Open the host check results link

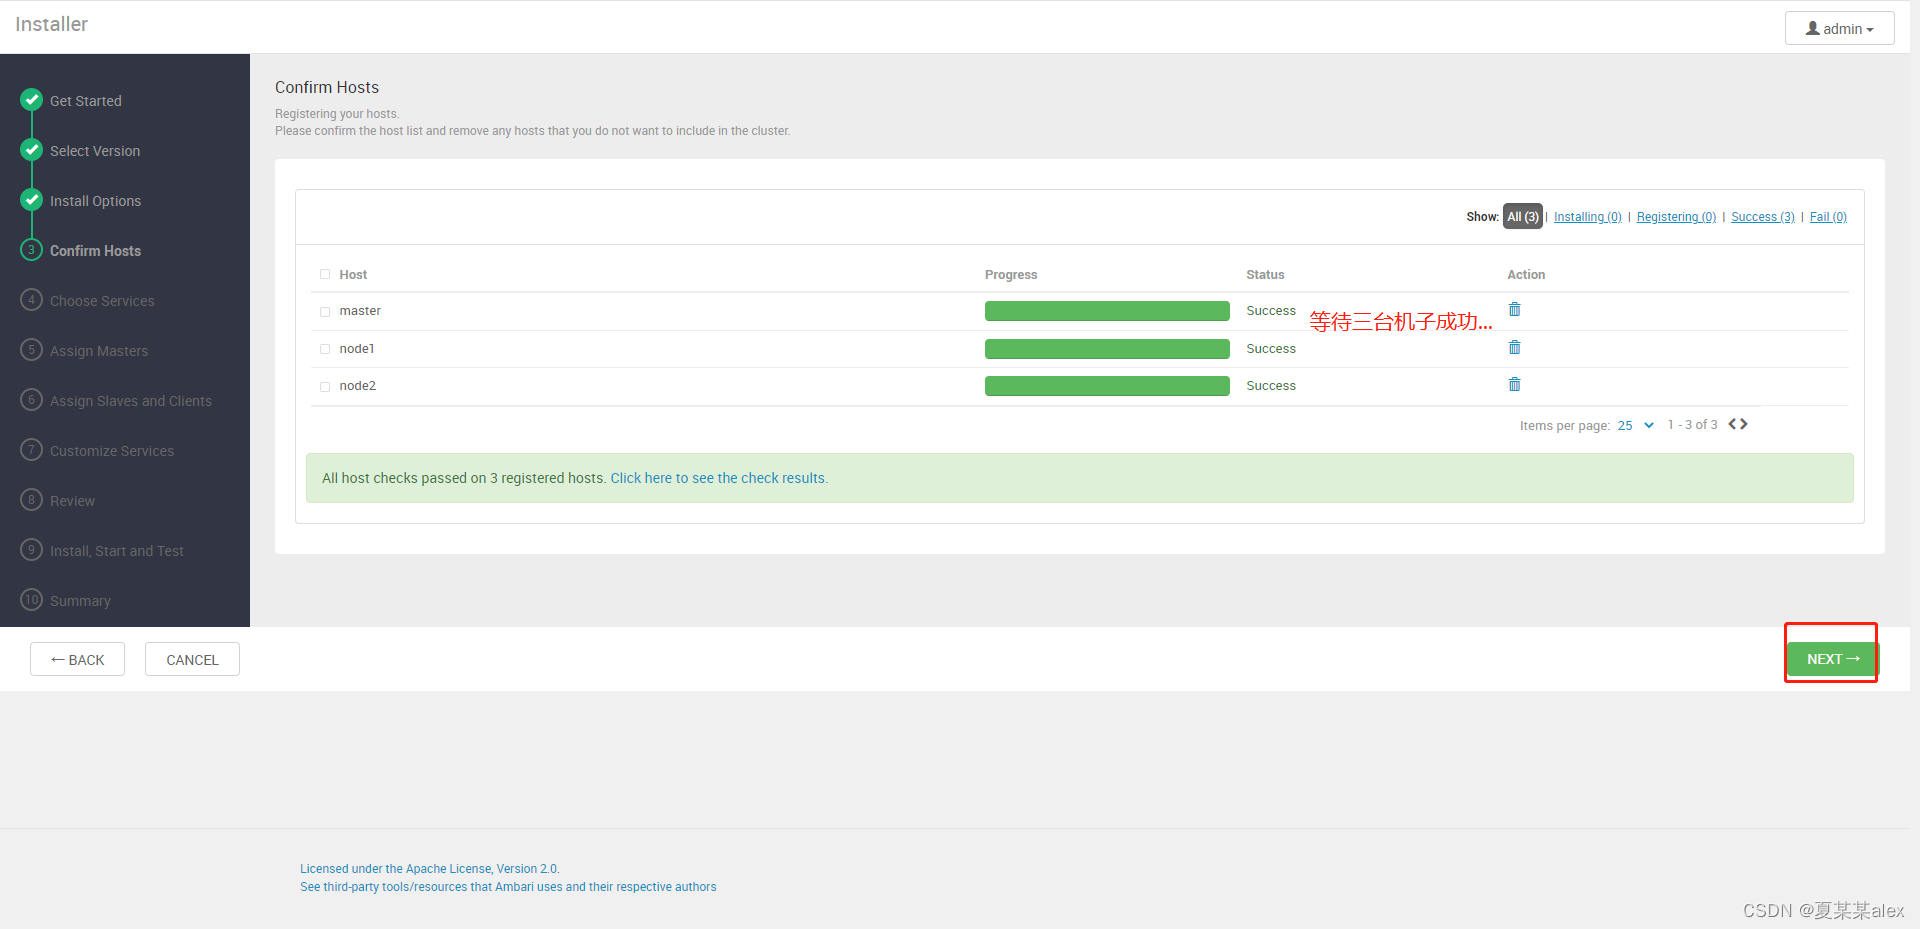719,478
